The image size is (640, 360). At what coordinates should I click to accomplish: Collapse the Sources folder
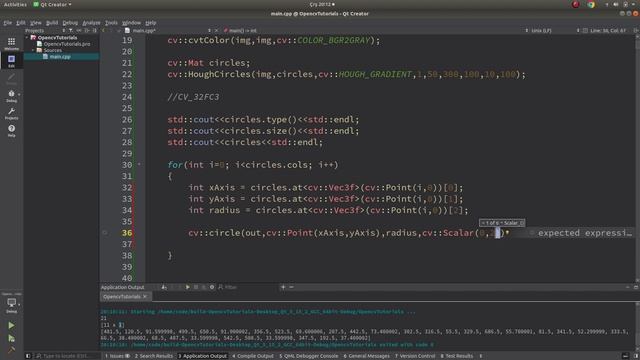[x=33, y=50]
